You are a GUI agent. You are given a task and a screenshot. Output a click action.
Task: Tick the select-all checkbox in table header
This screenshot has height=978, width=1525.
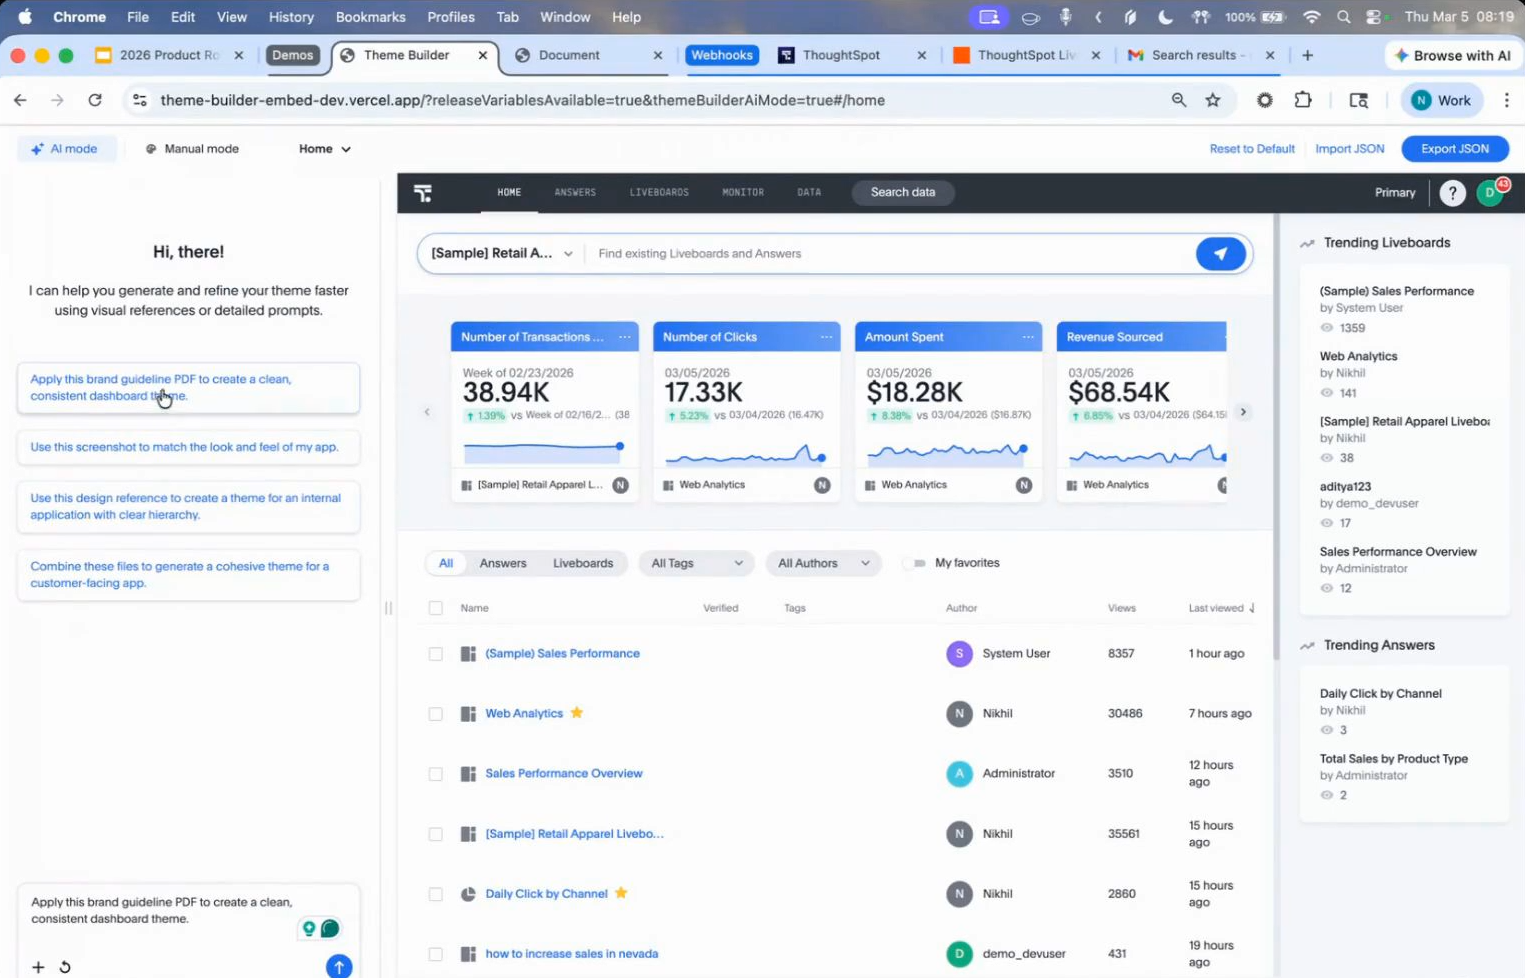click(435, 608)
